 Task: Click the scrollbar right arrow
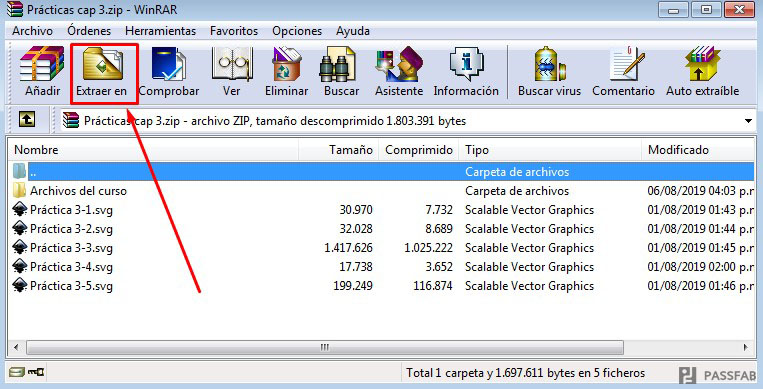pos(745,348)
